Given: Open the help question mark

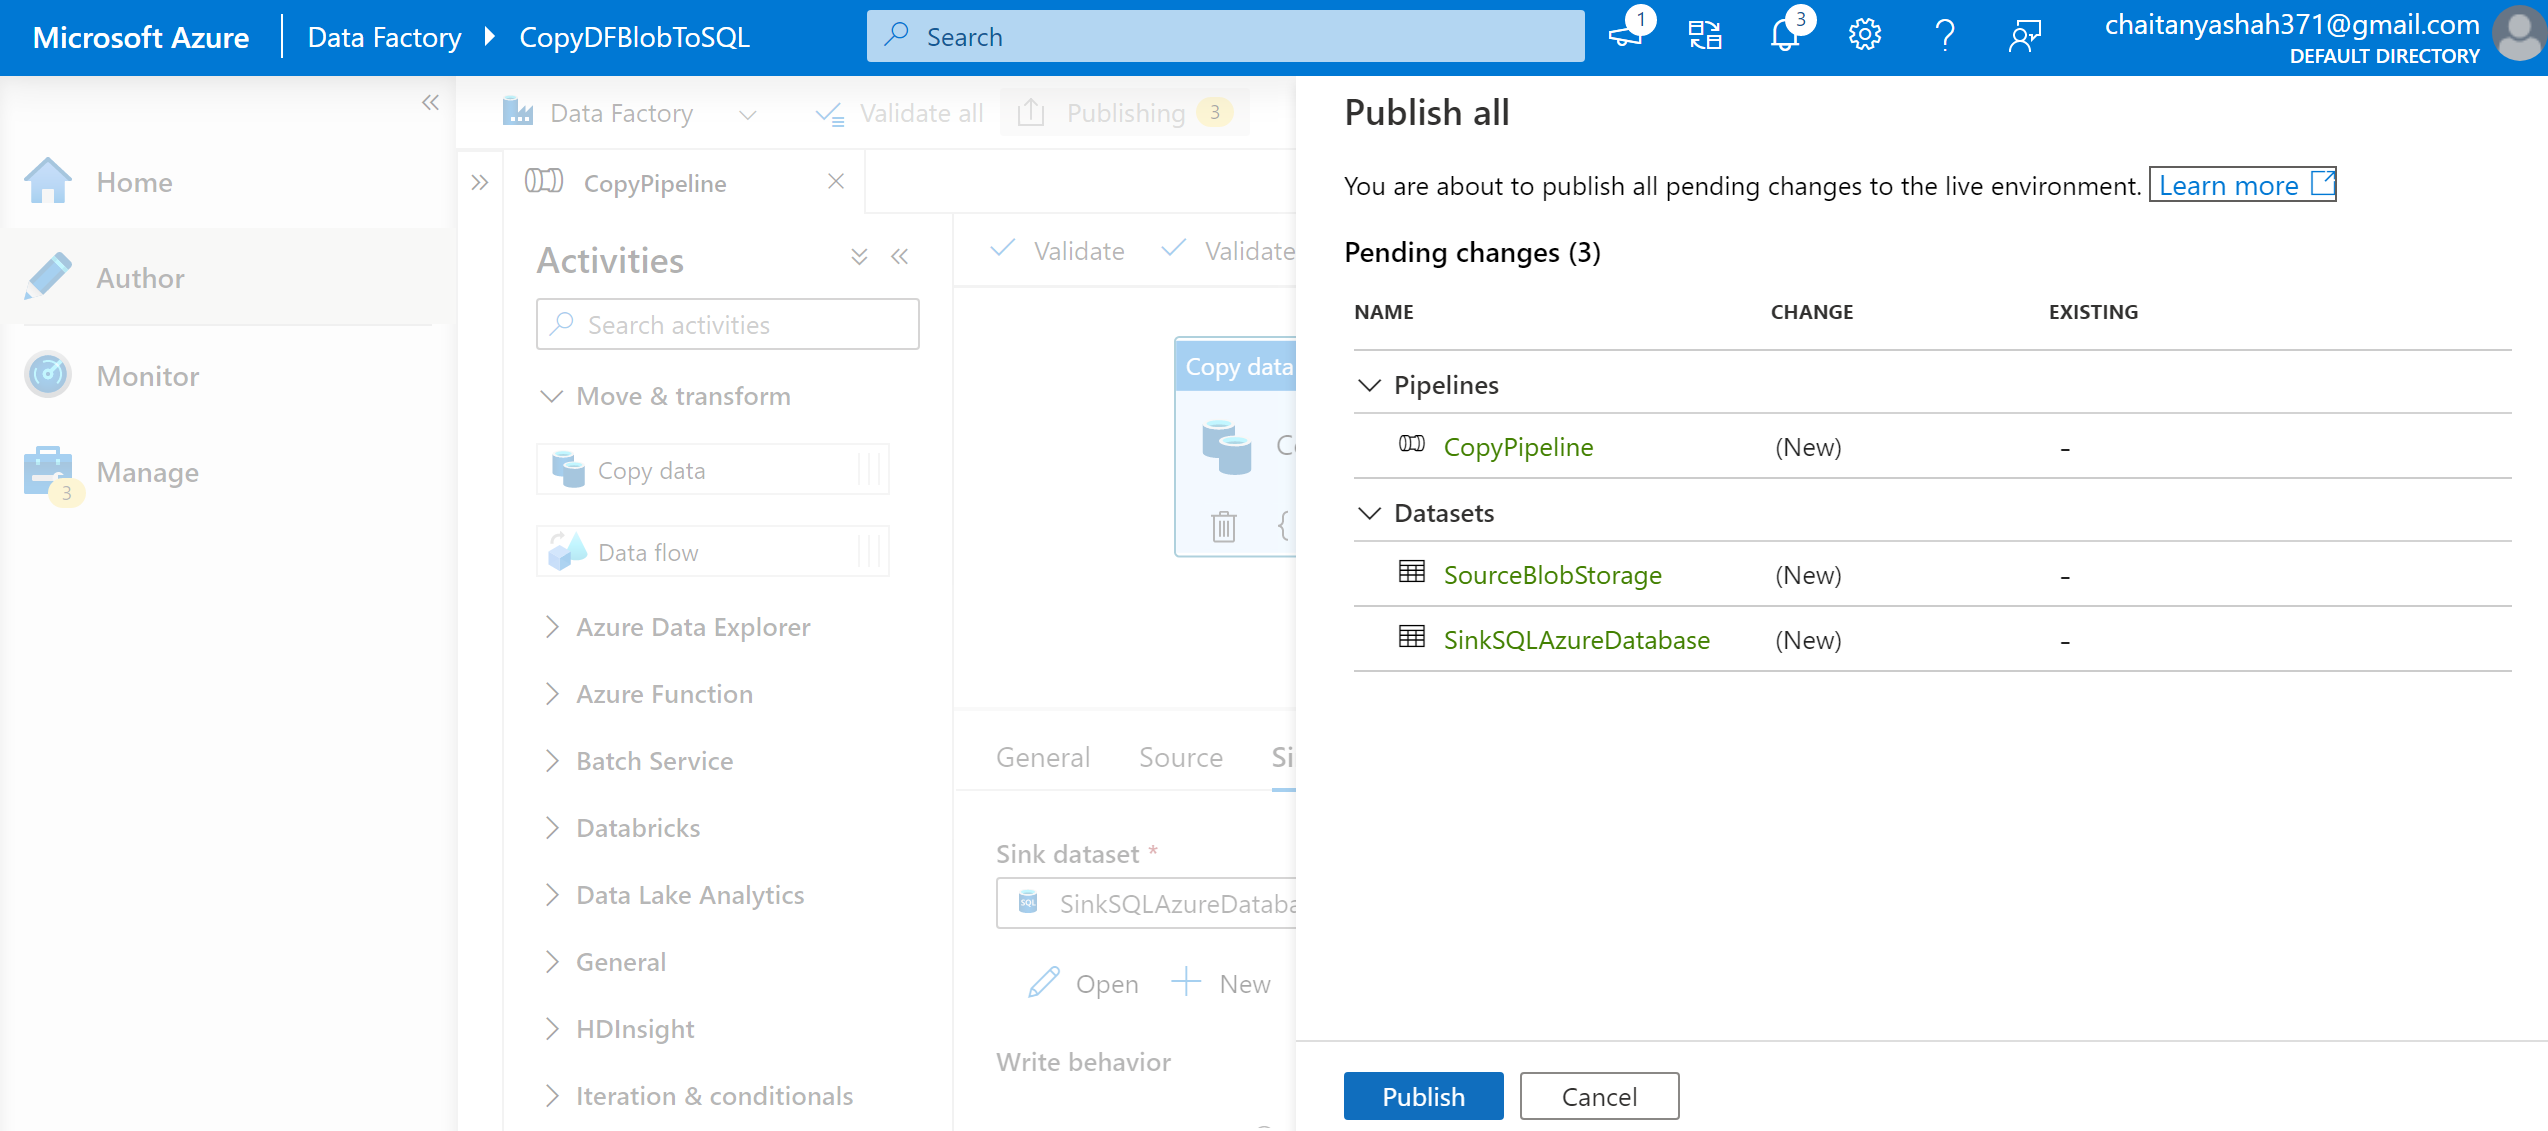Looking at the screenshot, I should click(x=1945, y=36).
